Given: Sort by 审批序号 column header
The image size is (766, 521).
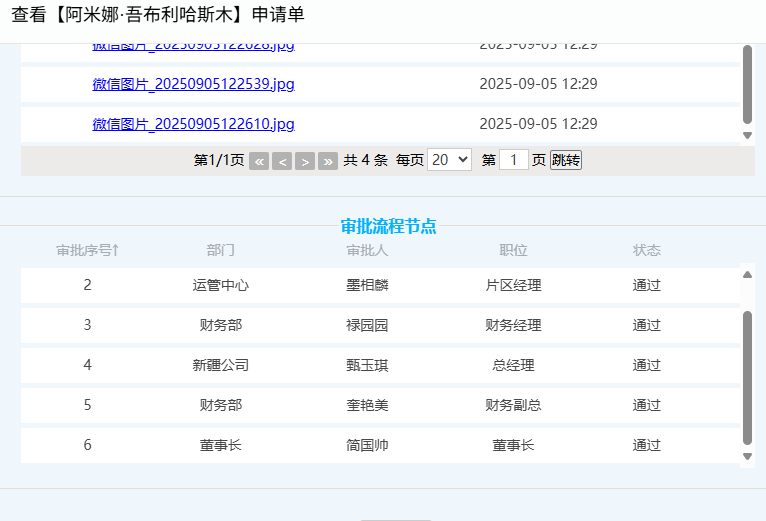Looking at the screenshot, I should [x=87, y=250].
